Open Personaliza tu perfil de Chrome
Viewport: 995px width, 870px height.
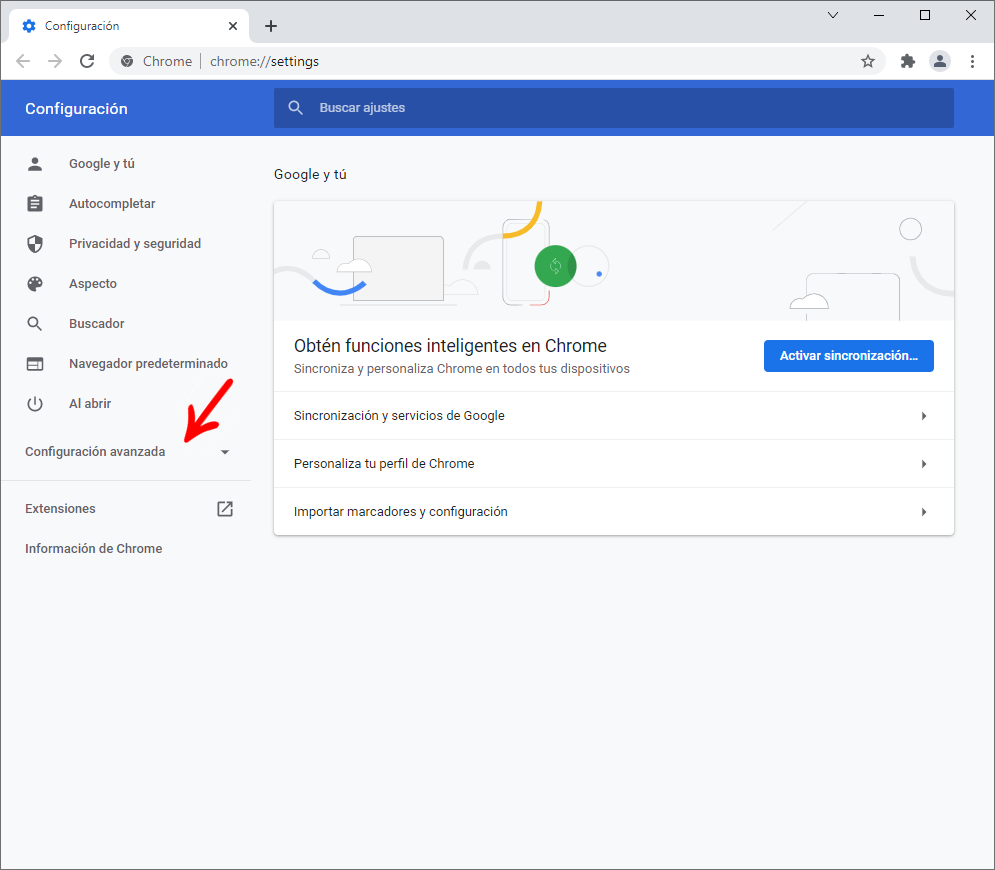614,464
